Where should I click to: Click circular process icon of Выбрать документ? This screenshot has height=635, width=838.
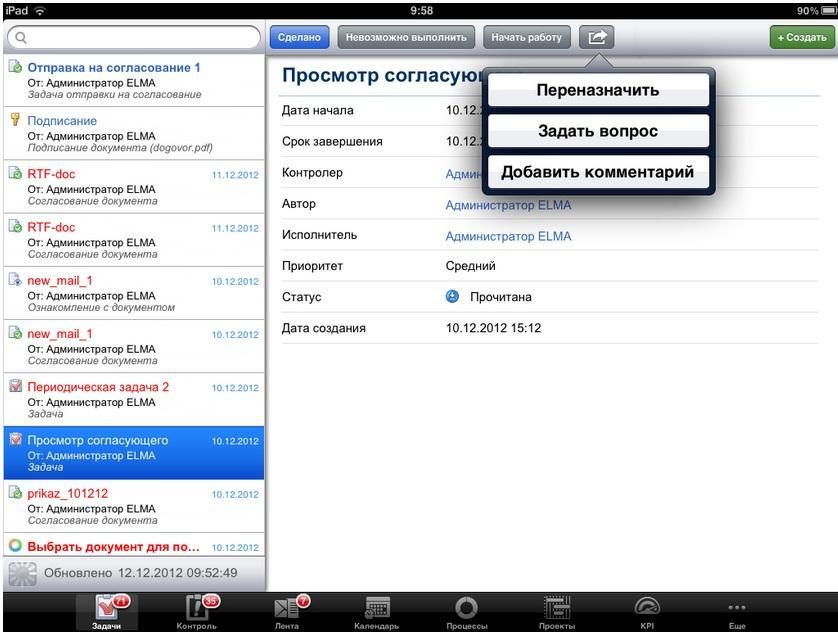coord(15,545)
